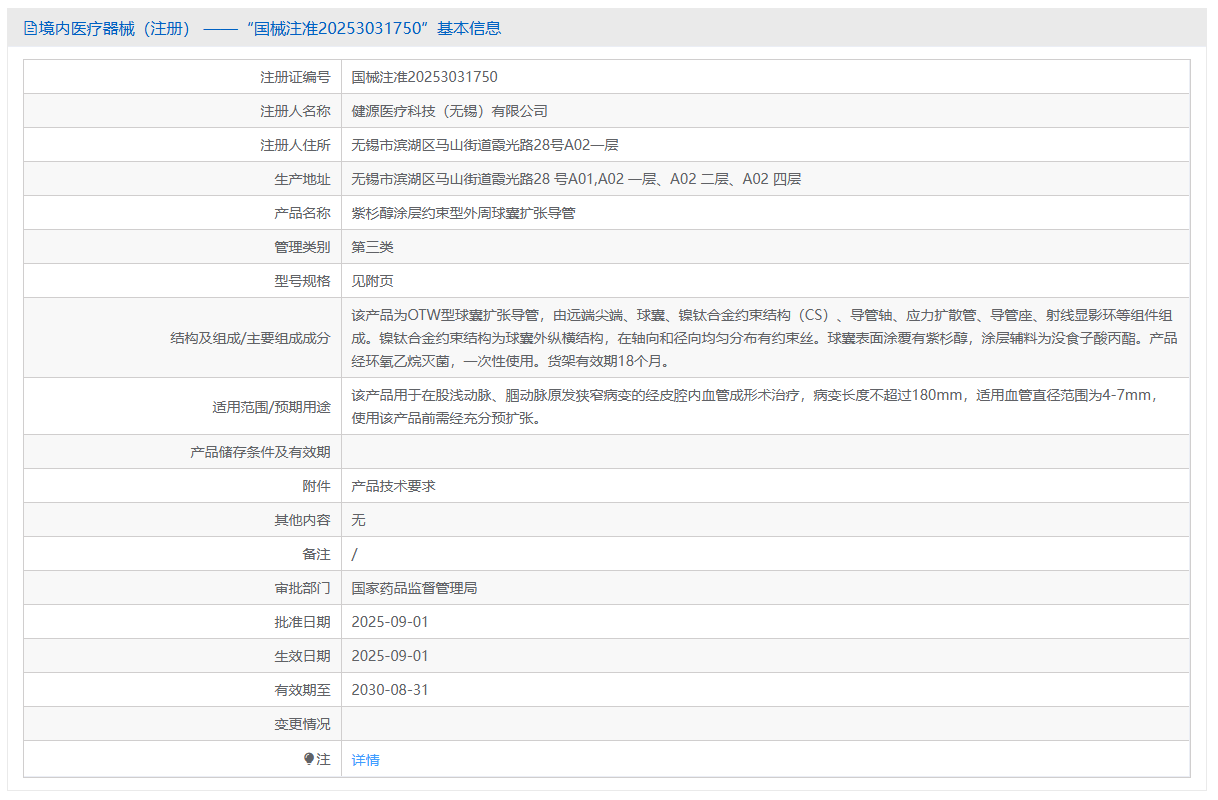Click the 备注 value slash
Image resolution: width=1218 pixels, height=800 pixels.
click(355, 554)
